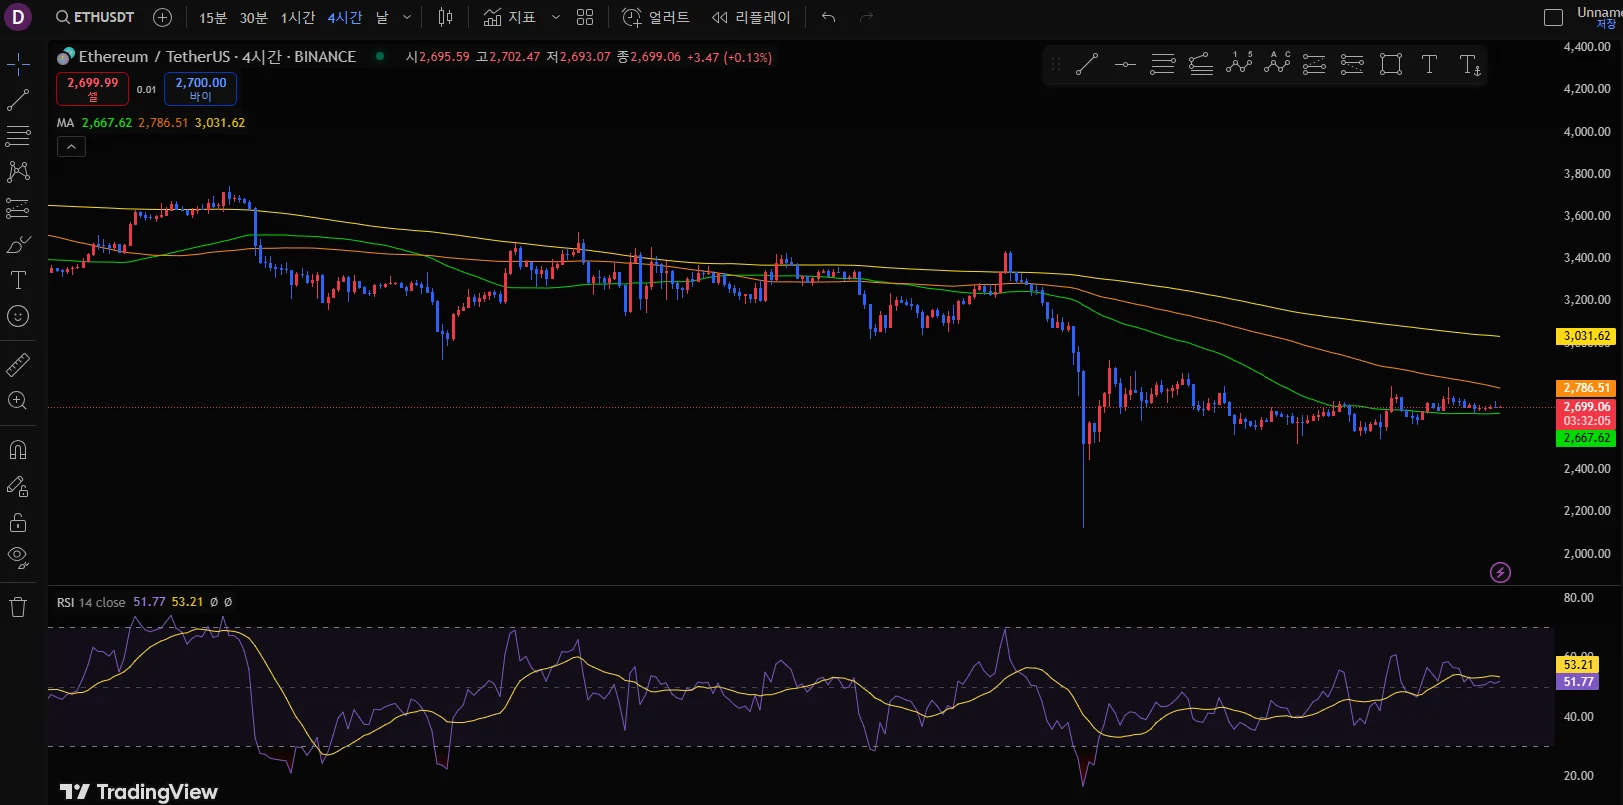Select the trend line tool in left sidebar
The image size is (1623, 805).
pos(18,100)
